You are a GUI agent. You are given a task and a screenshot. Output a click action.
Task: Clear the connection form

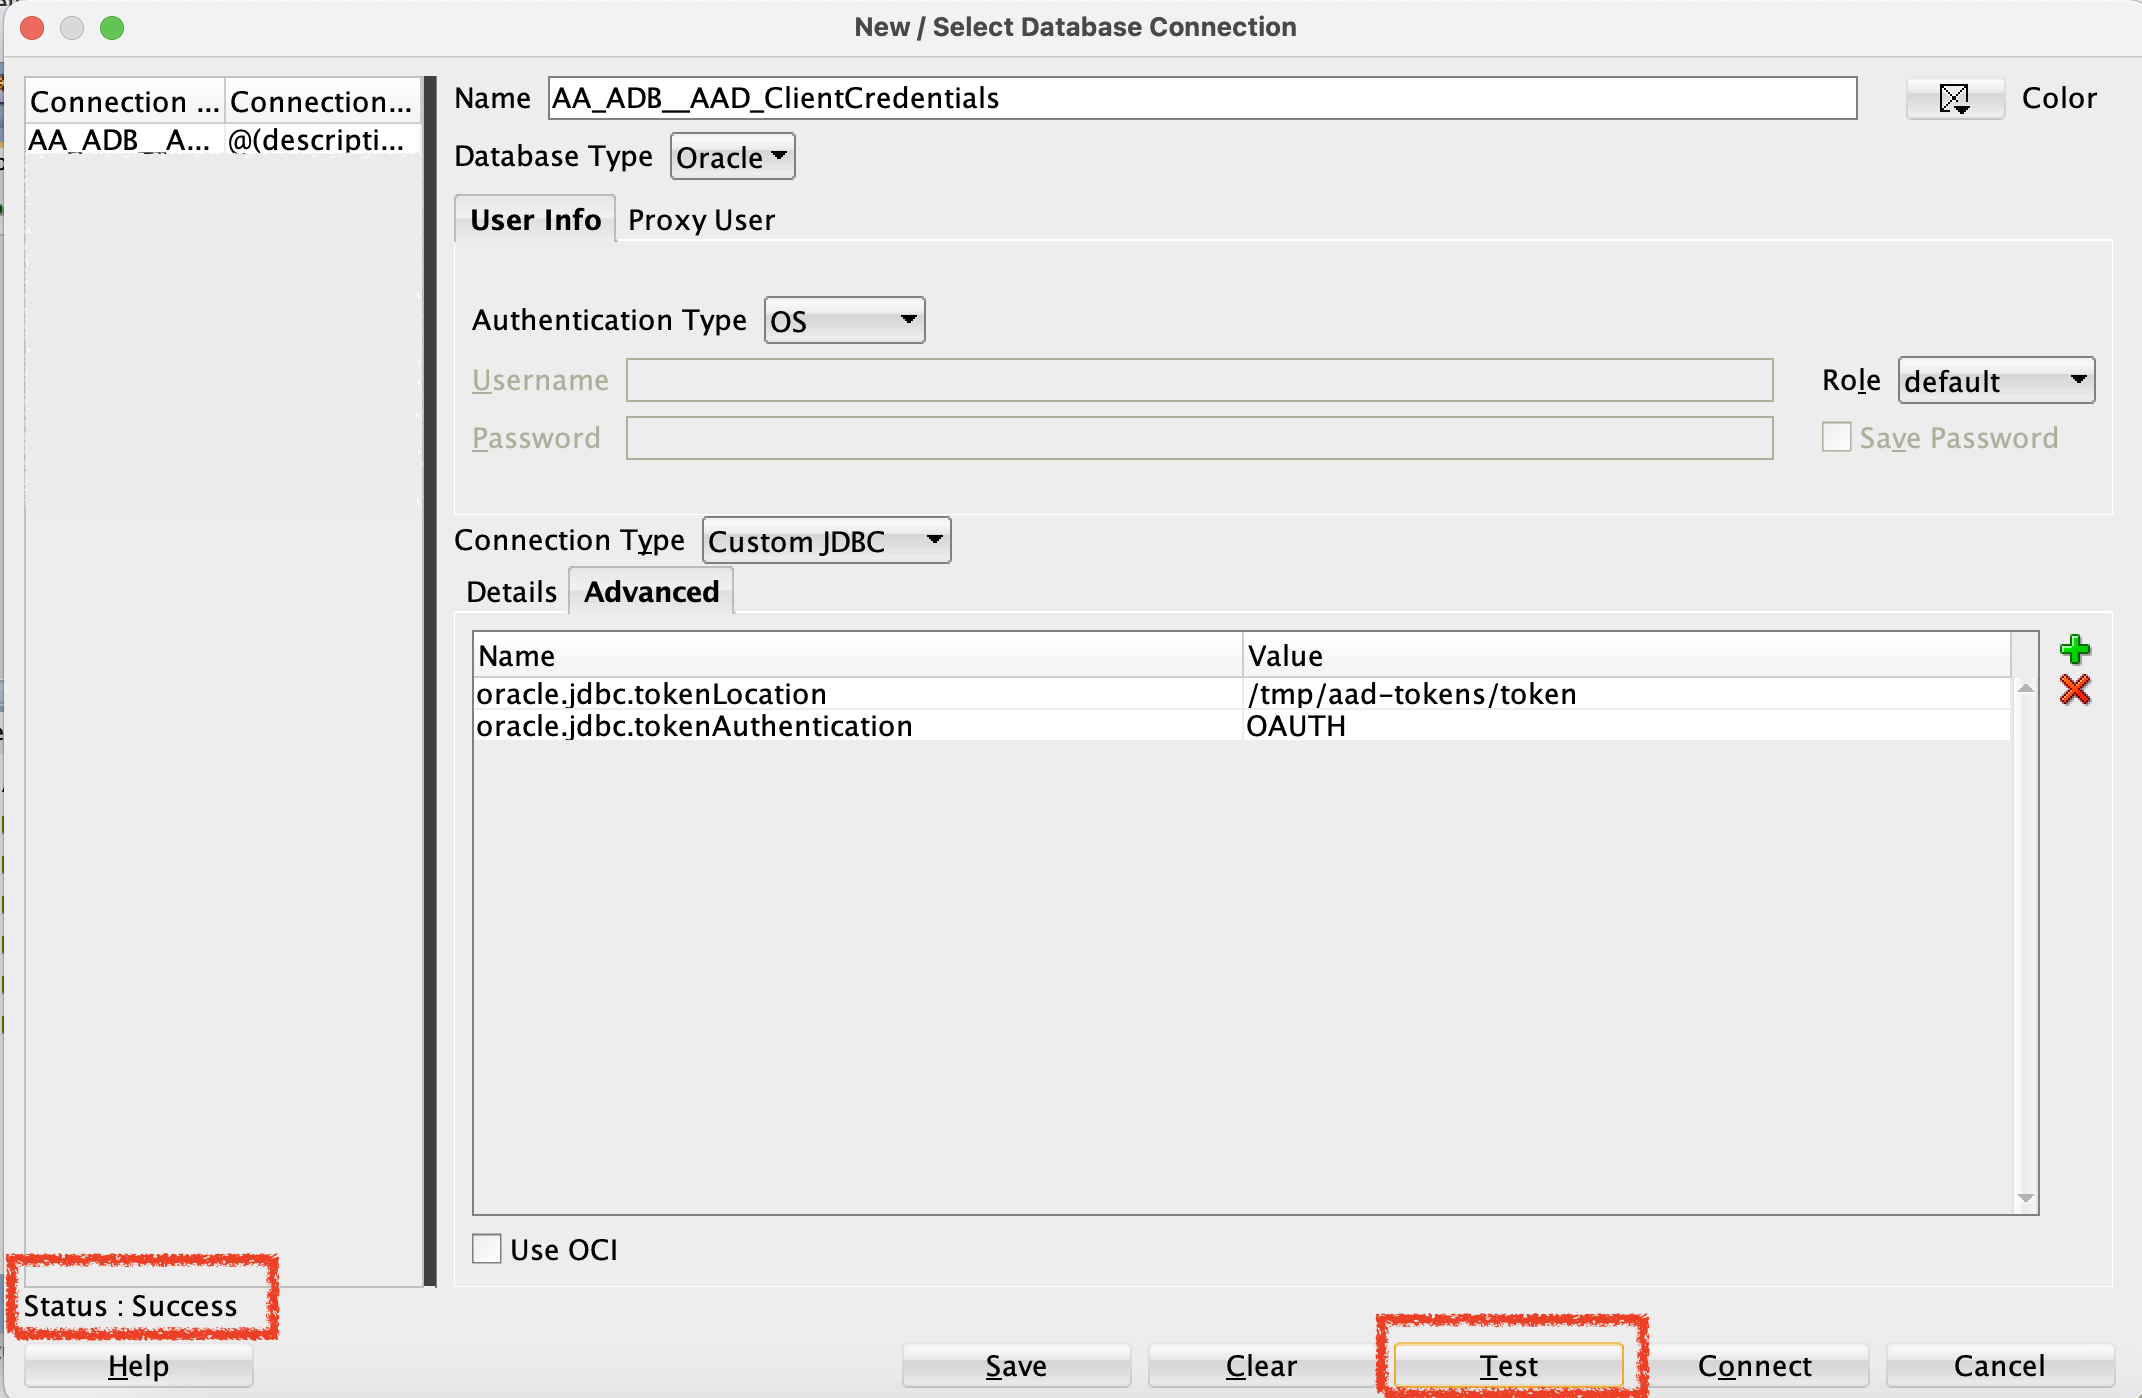coord(1261,1364)
